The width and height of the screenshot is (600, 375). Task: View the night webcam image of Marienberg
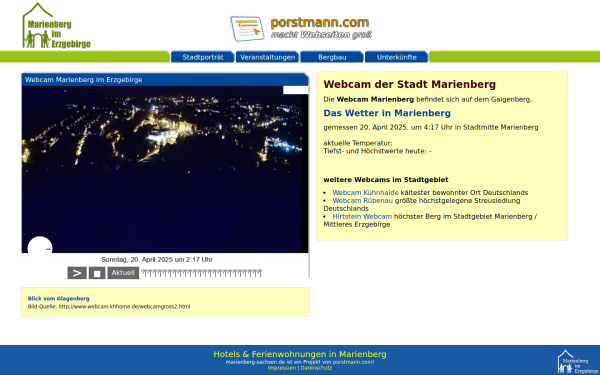tap(165, 169)
